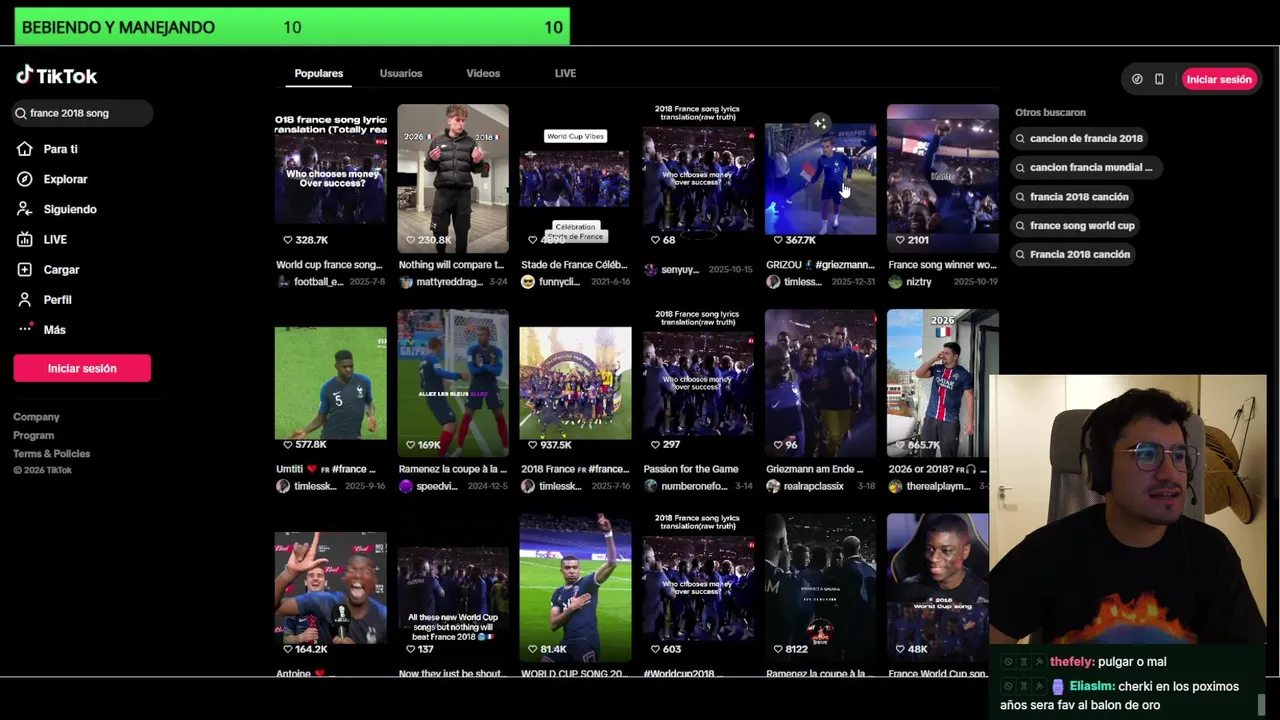Open the Griezmann am Ende video thumbnail
Image resolution: width=1280 pixels, height=720 pixels.
click(820, 383)
